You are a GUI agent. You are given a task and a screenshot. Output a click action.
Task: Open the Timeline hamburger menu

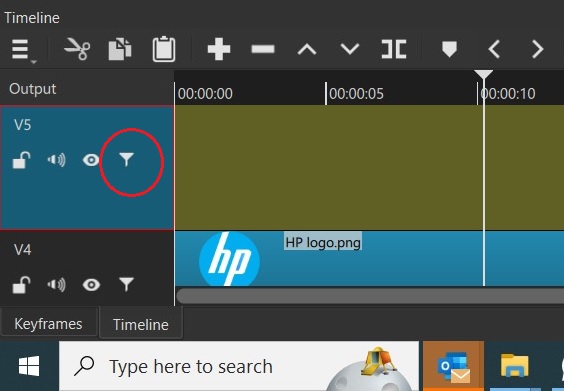click(x=22, y=50)
